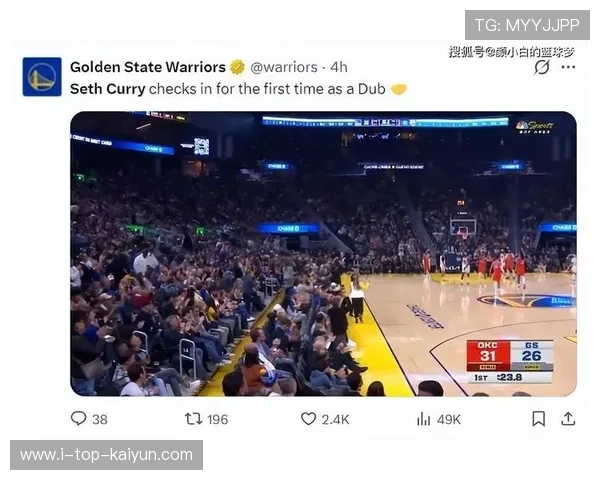This screenshot has height=480, width=600.
Task: View analytics bar chart icon
Action: 424,419
